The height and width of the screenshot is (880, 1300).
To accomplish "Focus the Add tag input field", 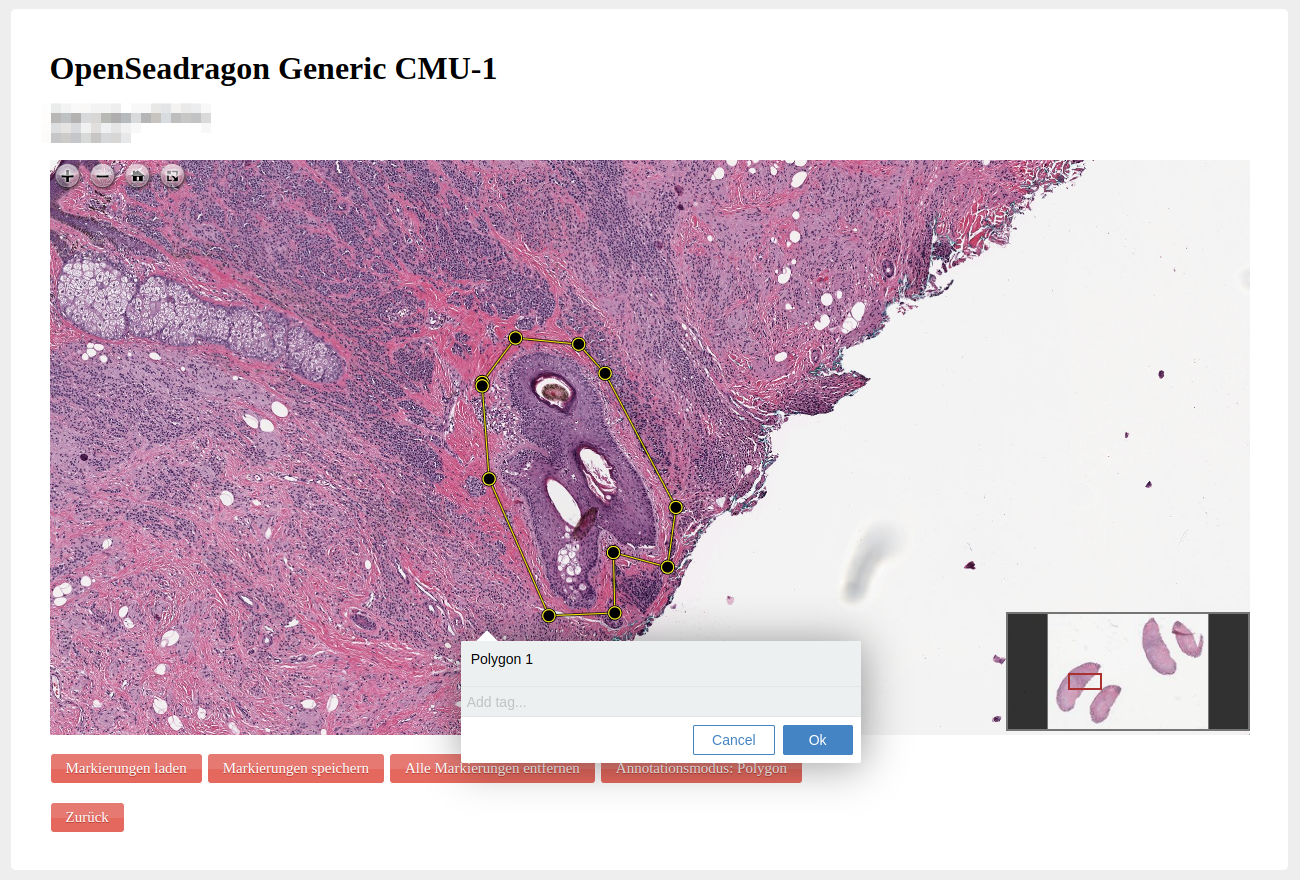I will click(x=660, y=702).
